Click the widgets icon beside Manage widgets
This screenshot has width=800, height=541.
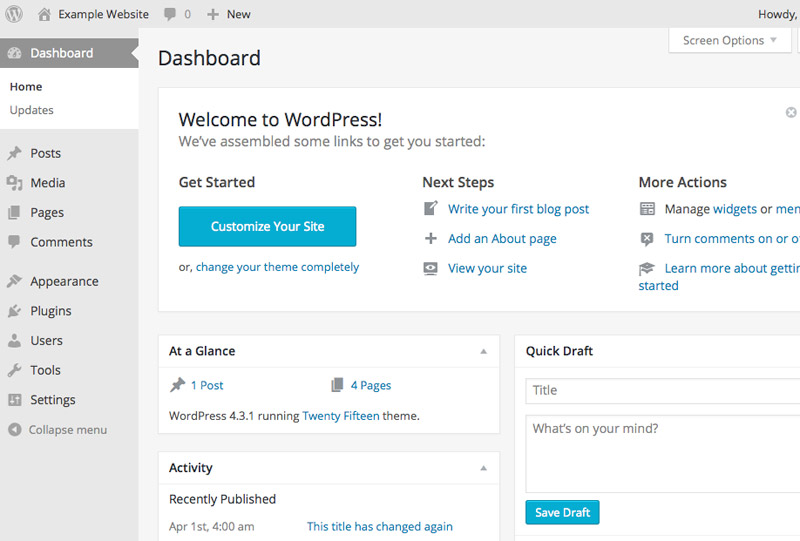tap(647, 209)
